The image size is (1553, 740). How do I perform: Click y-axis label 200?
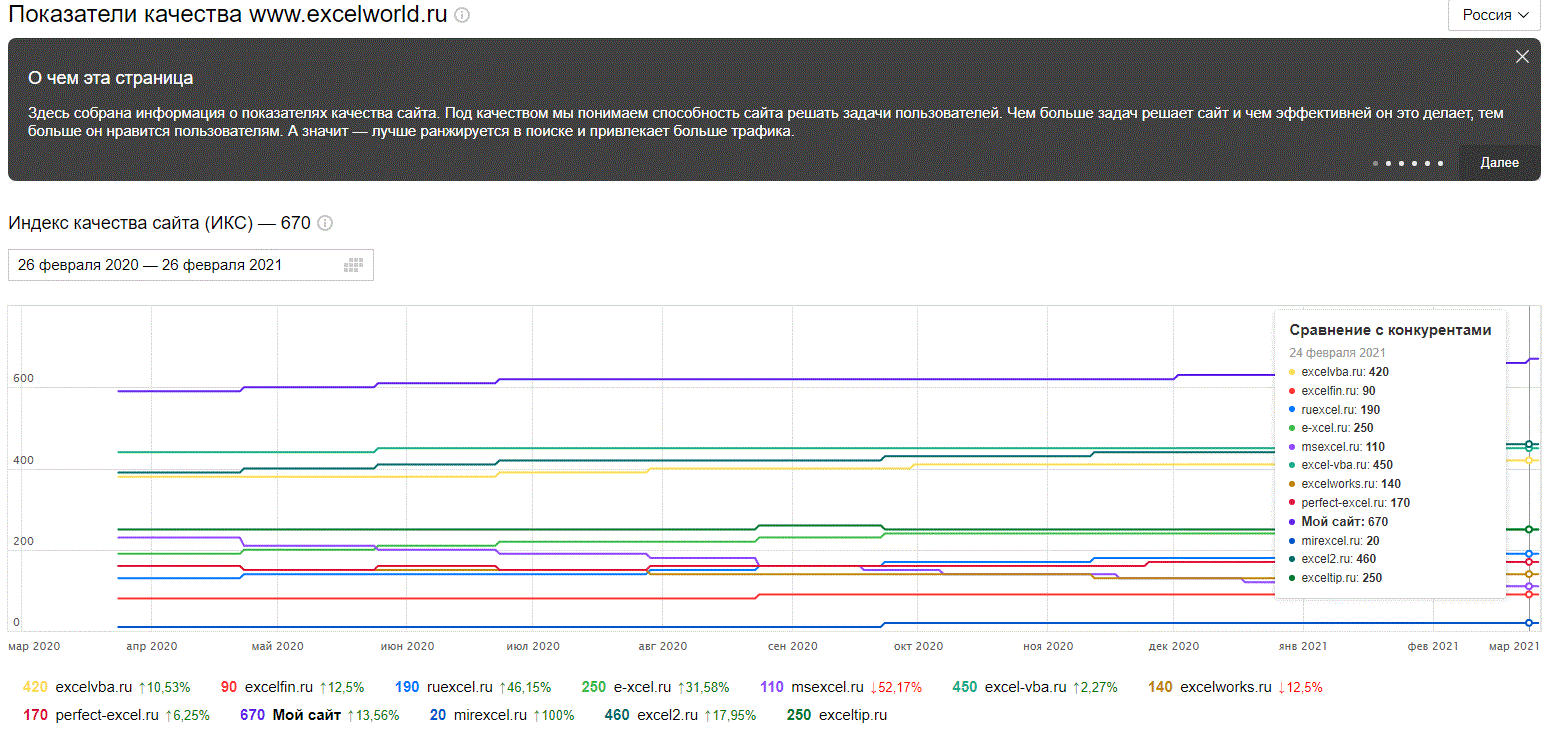click(23, 542)
